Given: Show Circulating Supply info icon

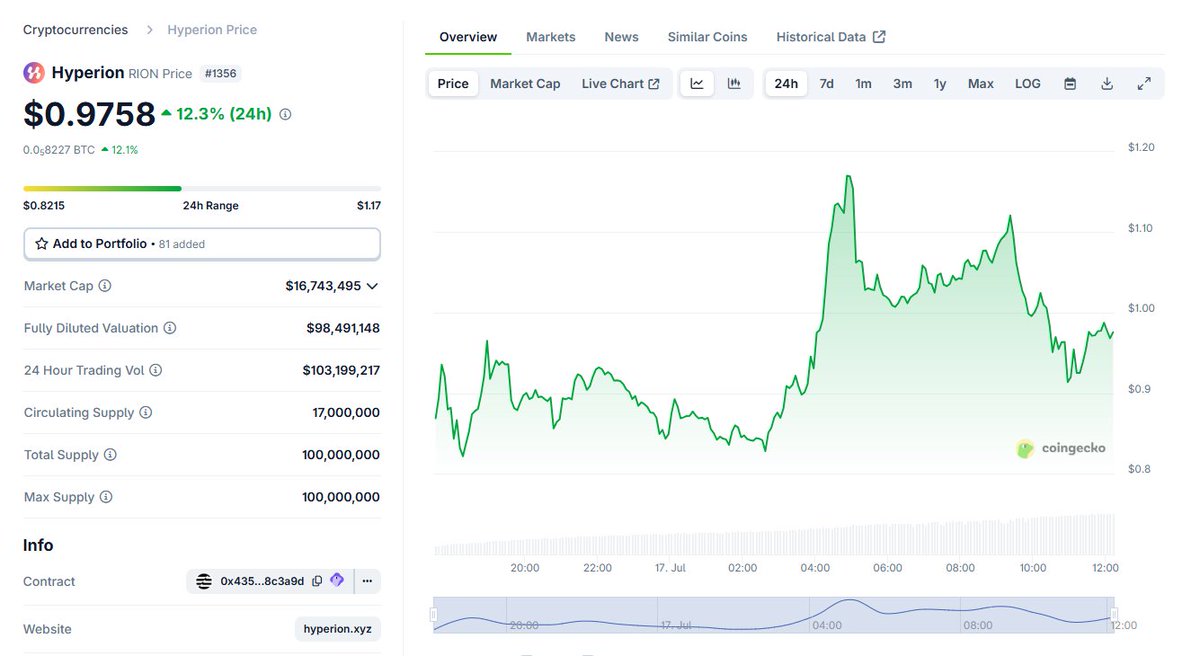Looking at the screenshot, I should (146, 412).
